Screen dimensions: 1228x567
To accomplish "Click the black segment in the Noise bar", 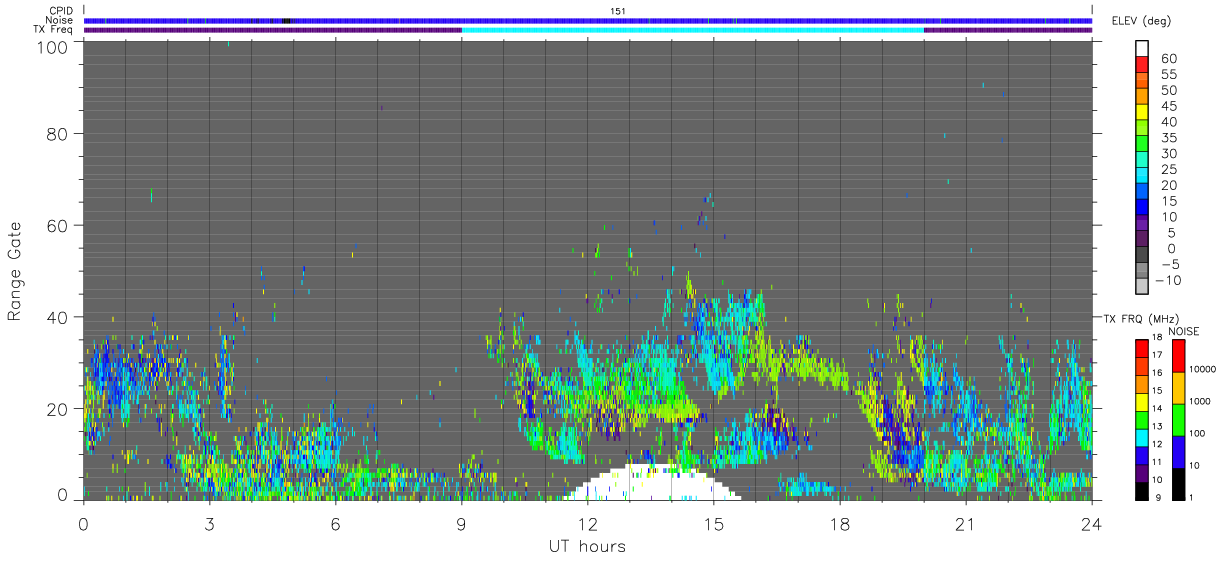I will click(287, 20).
